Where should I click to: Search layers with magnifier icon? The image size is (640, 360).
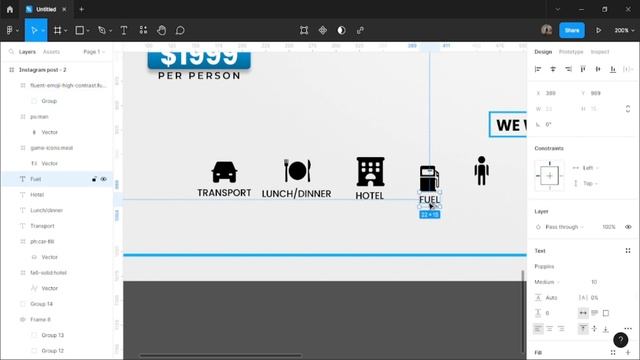(x=11, y=52)
